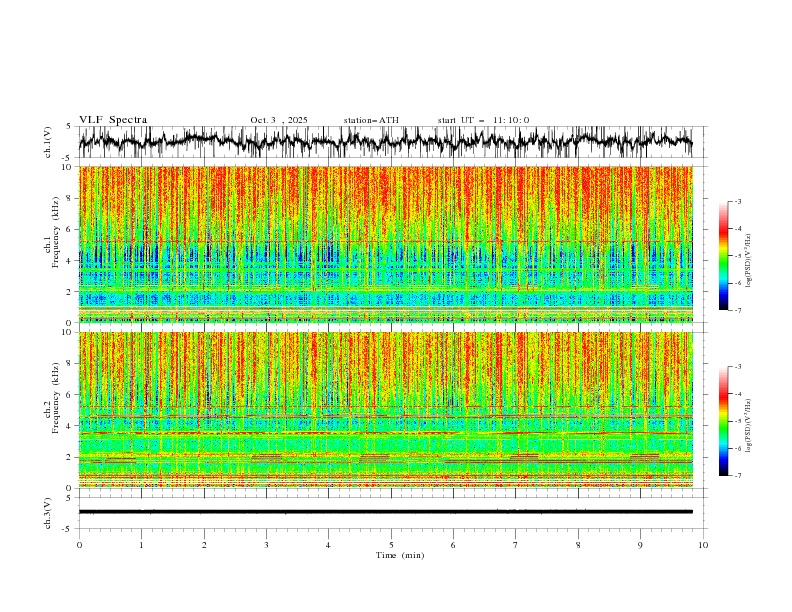Viewport: 792px width, 612px height.
Task: Click the ch.2 colorbar "log(PSD)(V²/Hz)" label
Action: tap(748, 425)
